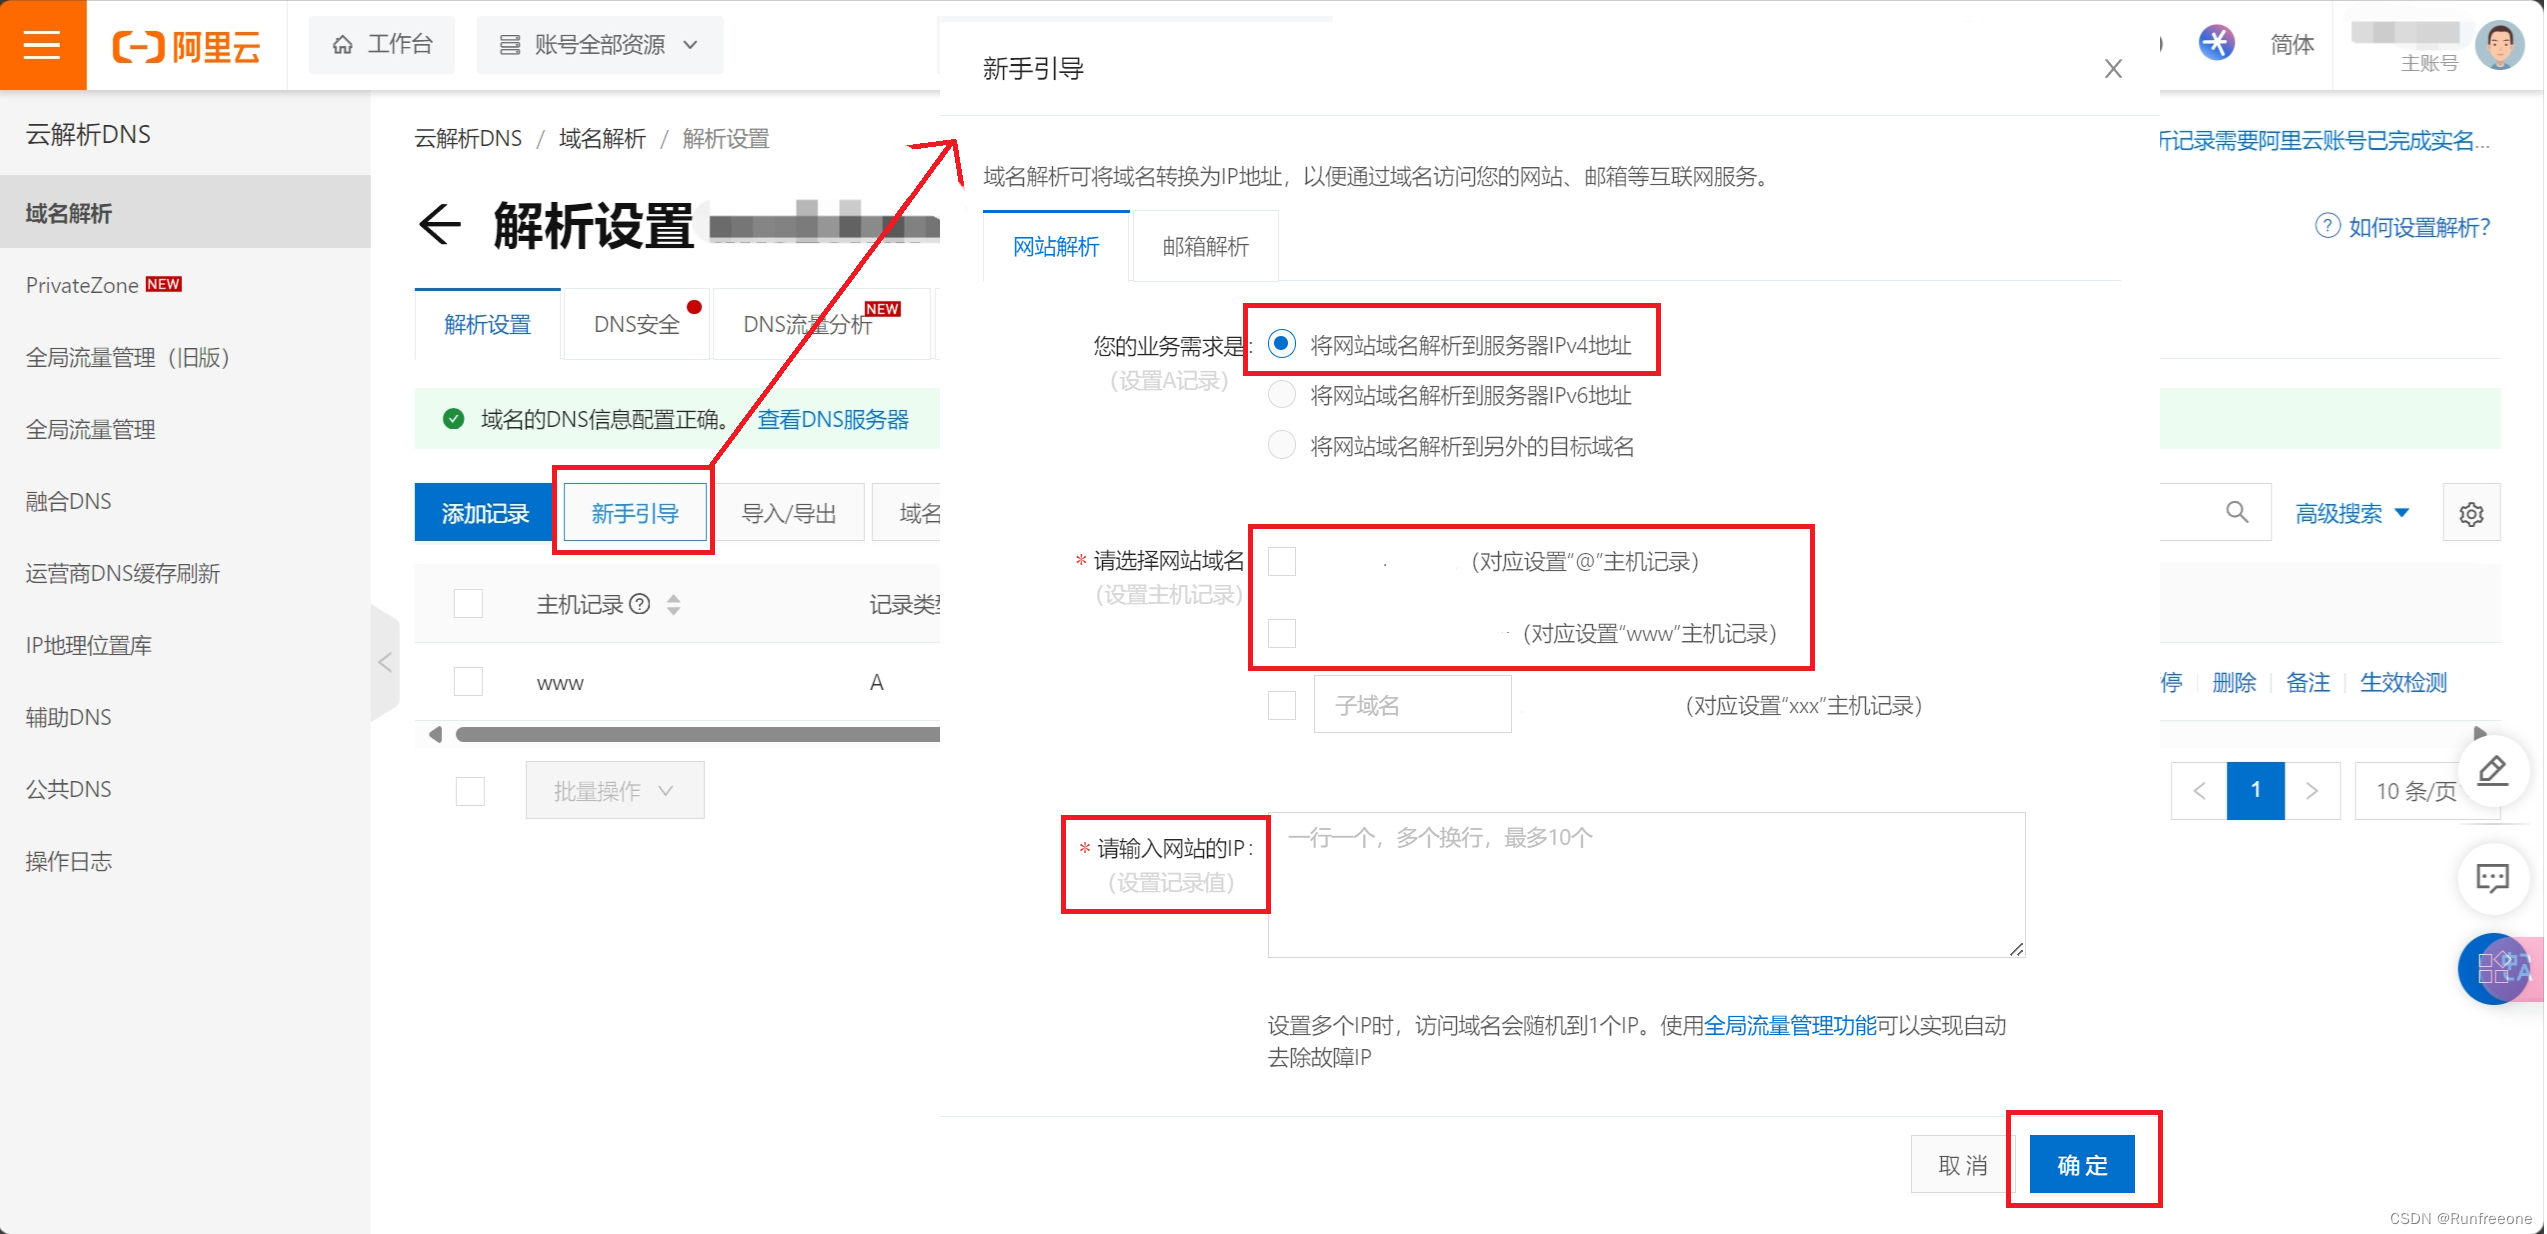Expand 高级搜索 dropdown
This screenshot has width=2547, height=1234.
pyautogui.click(x=2352, y=513)
